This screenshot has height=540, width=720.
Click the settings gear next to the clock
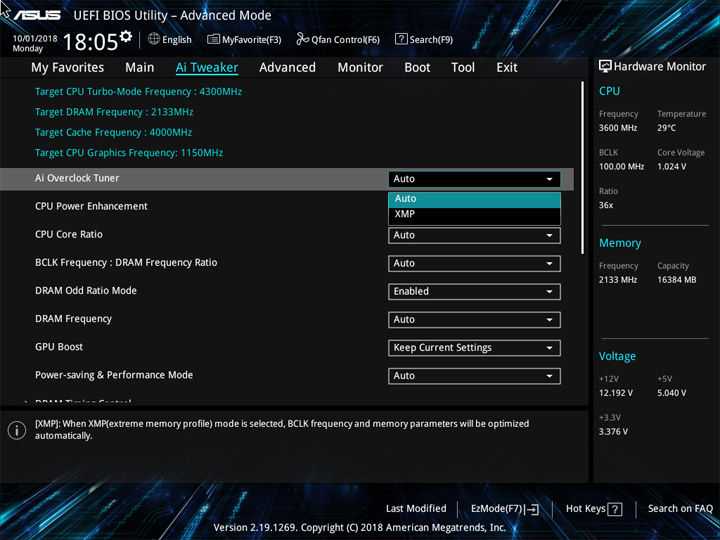click(125, 36)
